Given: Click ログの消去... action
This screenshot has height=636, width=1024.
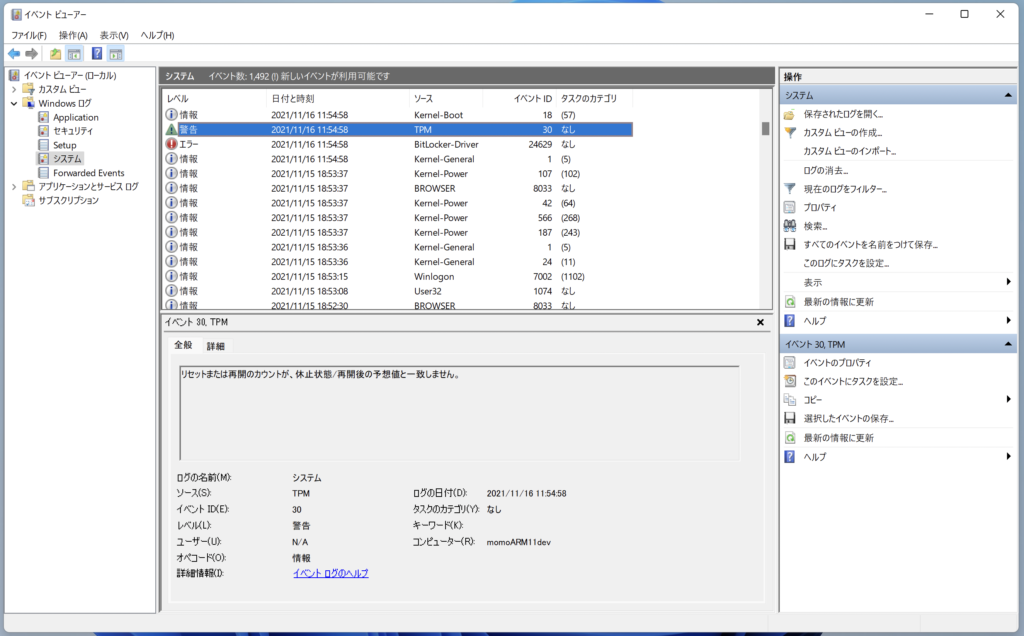Looking at the screenshot, I should [825, 170].
